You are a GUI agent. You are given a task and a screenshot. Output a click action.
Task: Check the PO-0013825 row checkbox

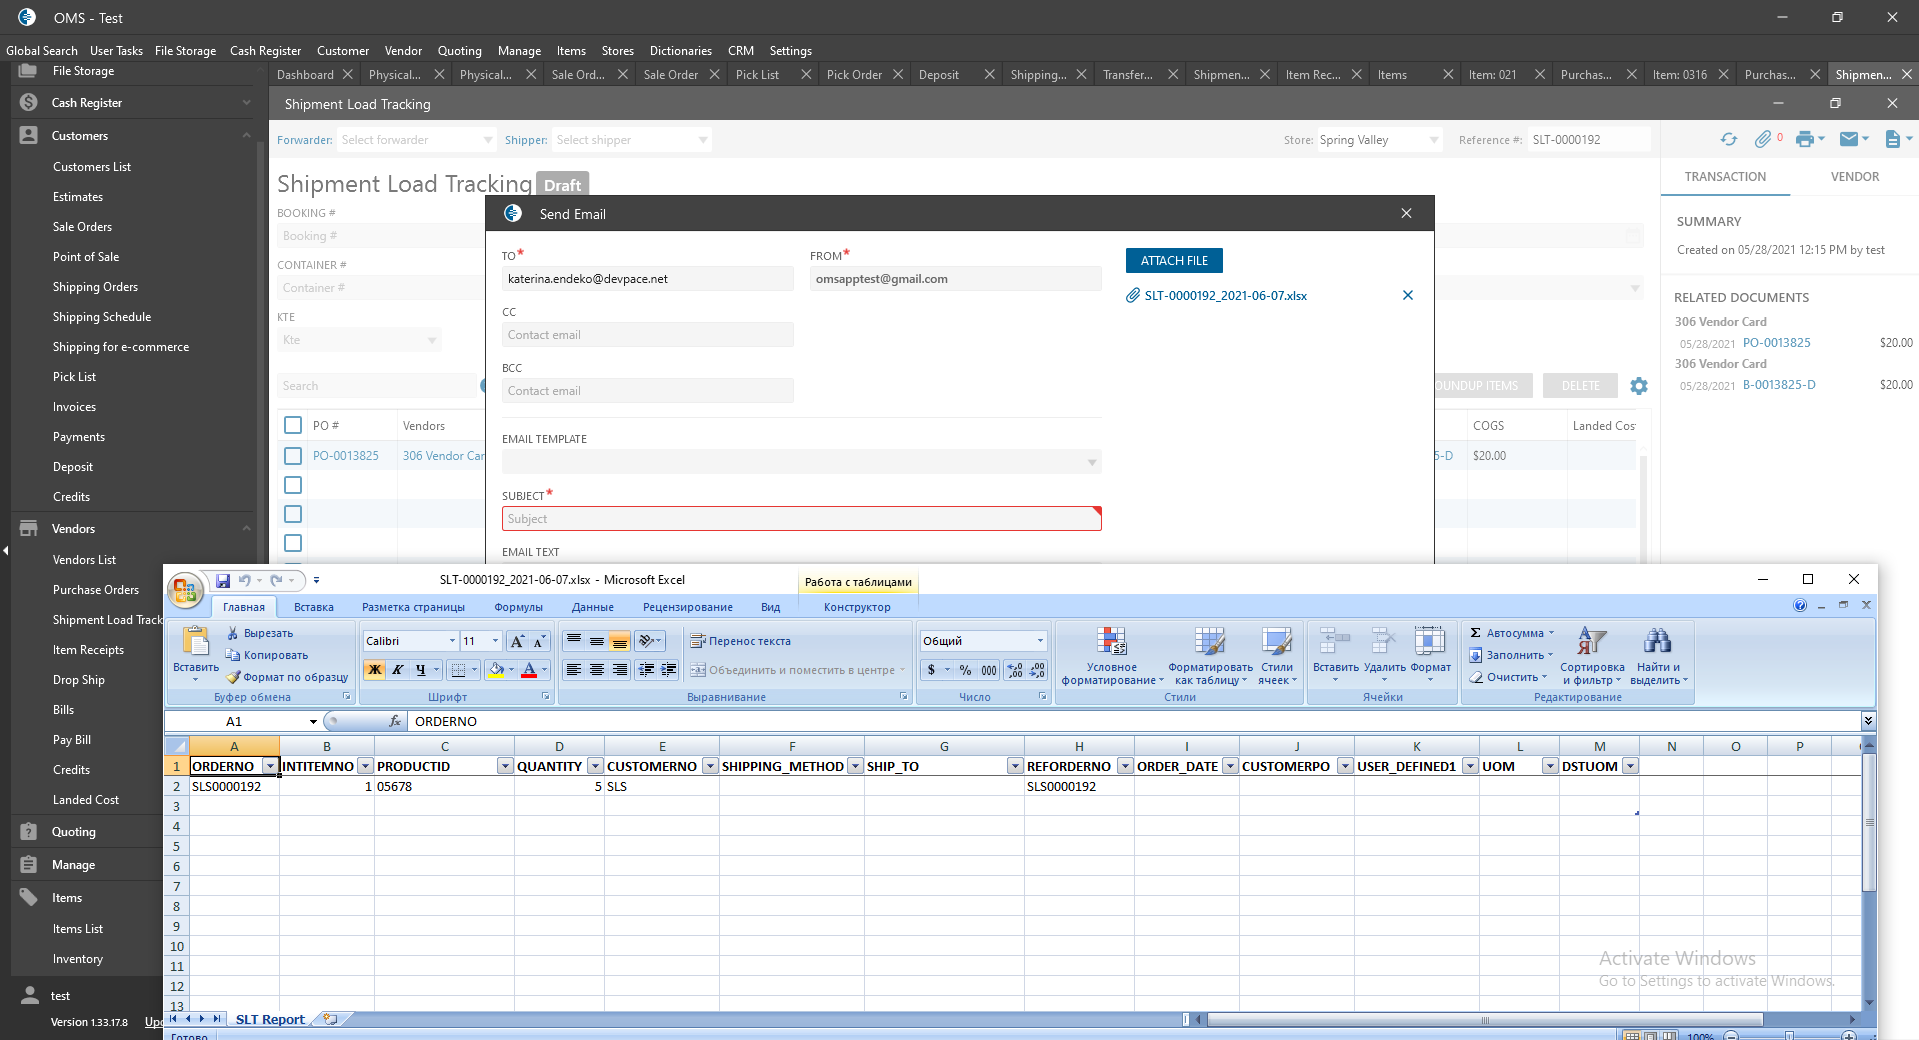point(293,456)
